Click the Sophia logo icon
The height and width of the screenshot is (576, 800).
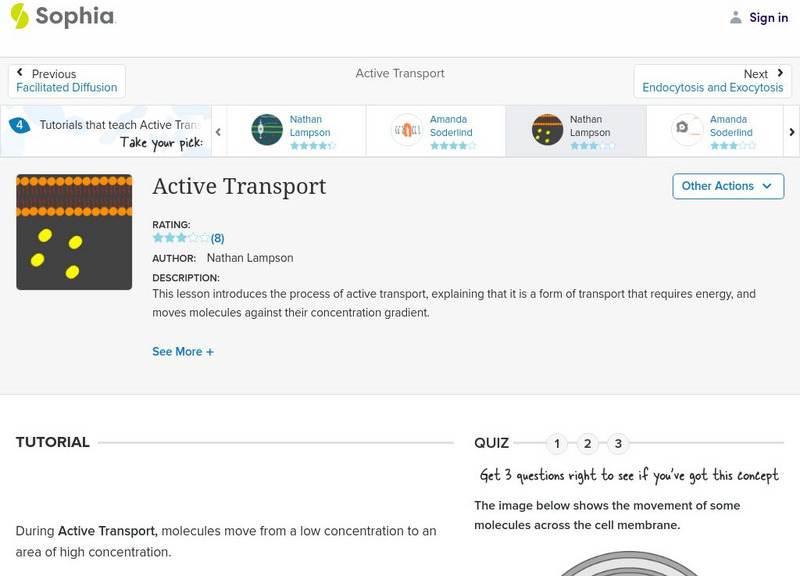click(x=20, y=16)
